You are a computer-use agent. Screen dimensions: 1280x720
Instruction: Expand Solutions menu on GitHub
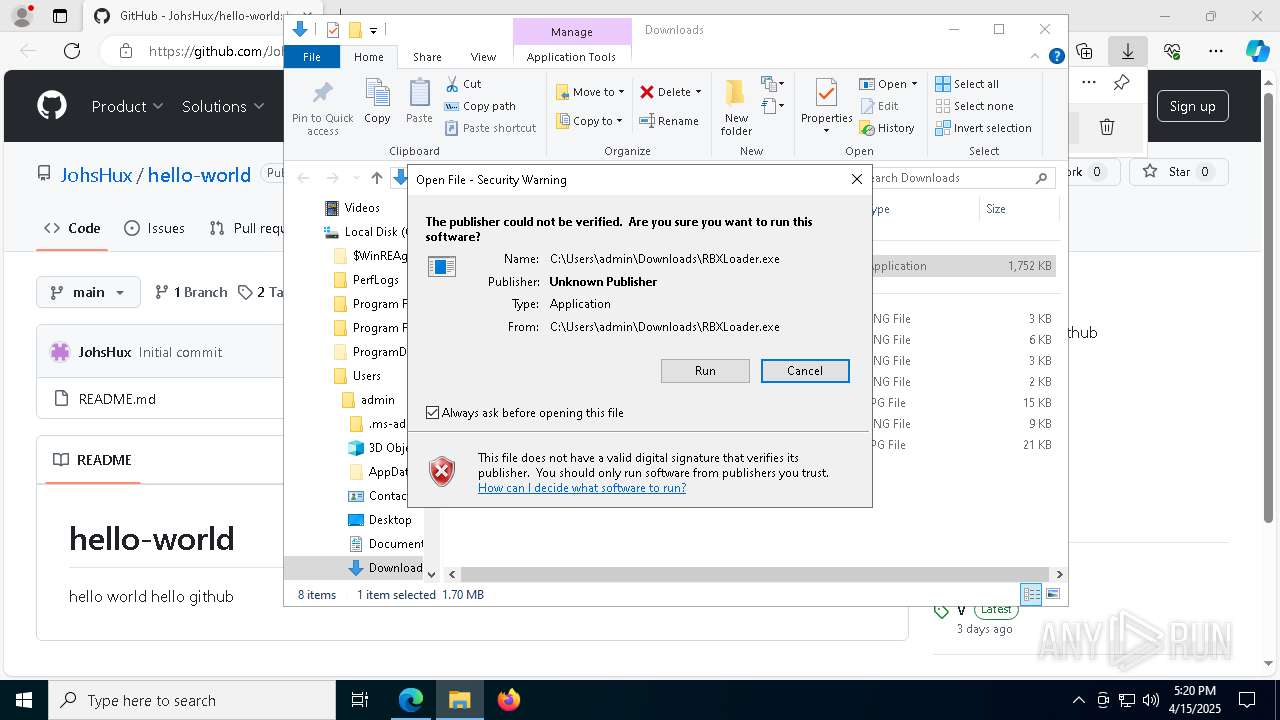pos(223,106)
